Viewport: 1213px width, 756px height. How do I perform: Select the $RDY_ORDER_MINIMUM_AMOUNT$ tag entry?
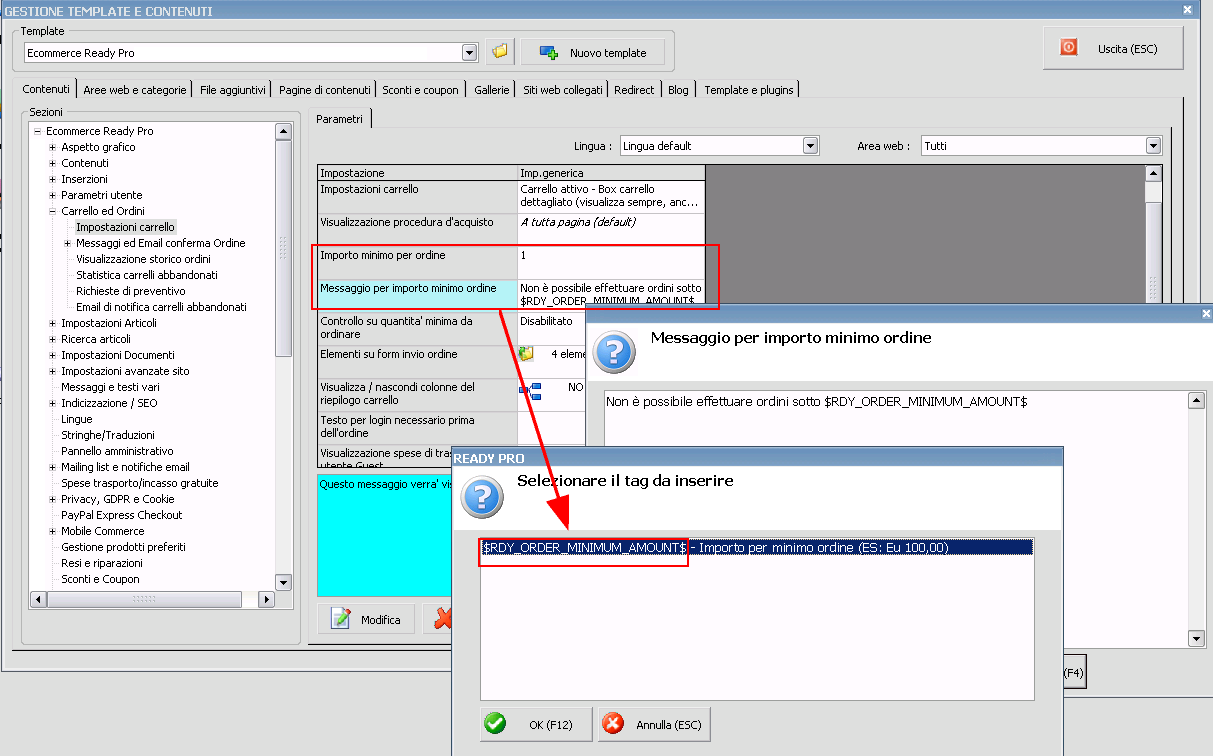tap(757, 547)
